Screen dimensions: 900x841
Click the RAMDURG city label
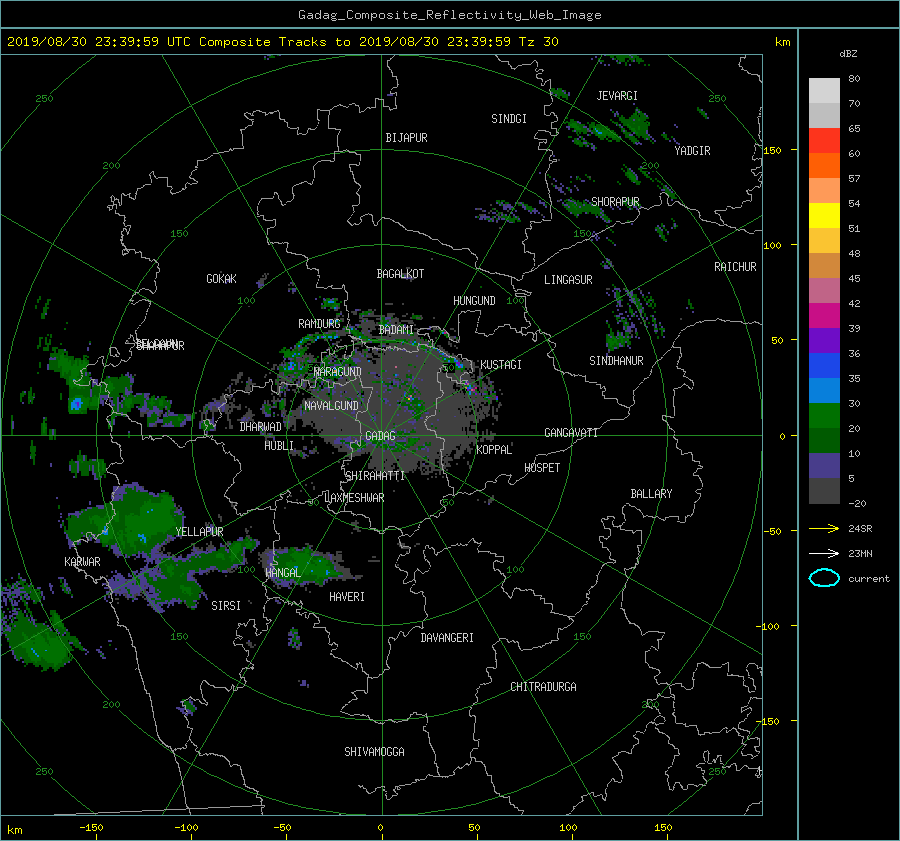319,324
